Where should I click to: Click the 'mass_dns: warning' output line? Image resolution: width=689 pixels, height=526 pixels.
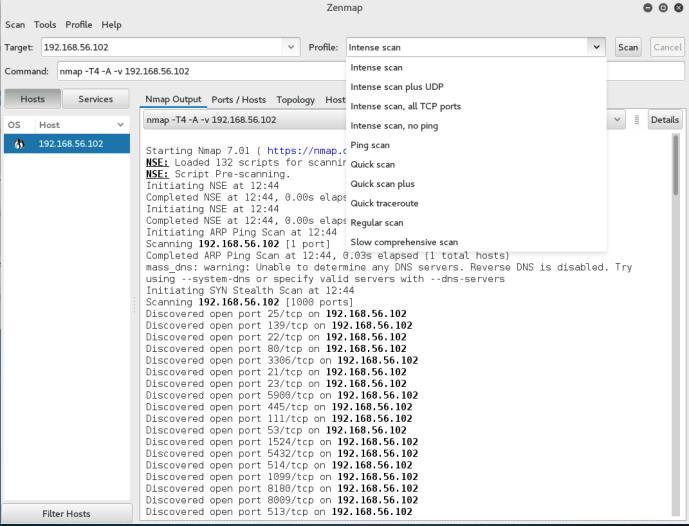tap(389, 273)
